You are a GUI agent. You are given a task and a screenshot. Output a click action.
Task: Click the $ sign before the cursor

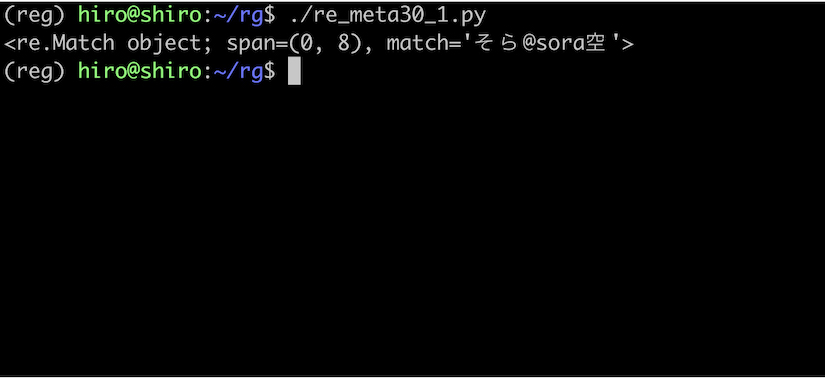(x=269, y=71)
